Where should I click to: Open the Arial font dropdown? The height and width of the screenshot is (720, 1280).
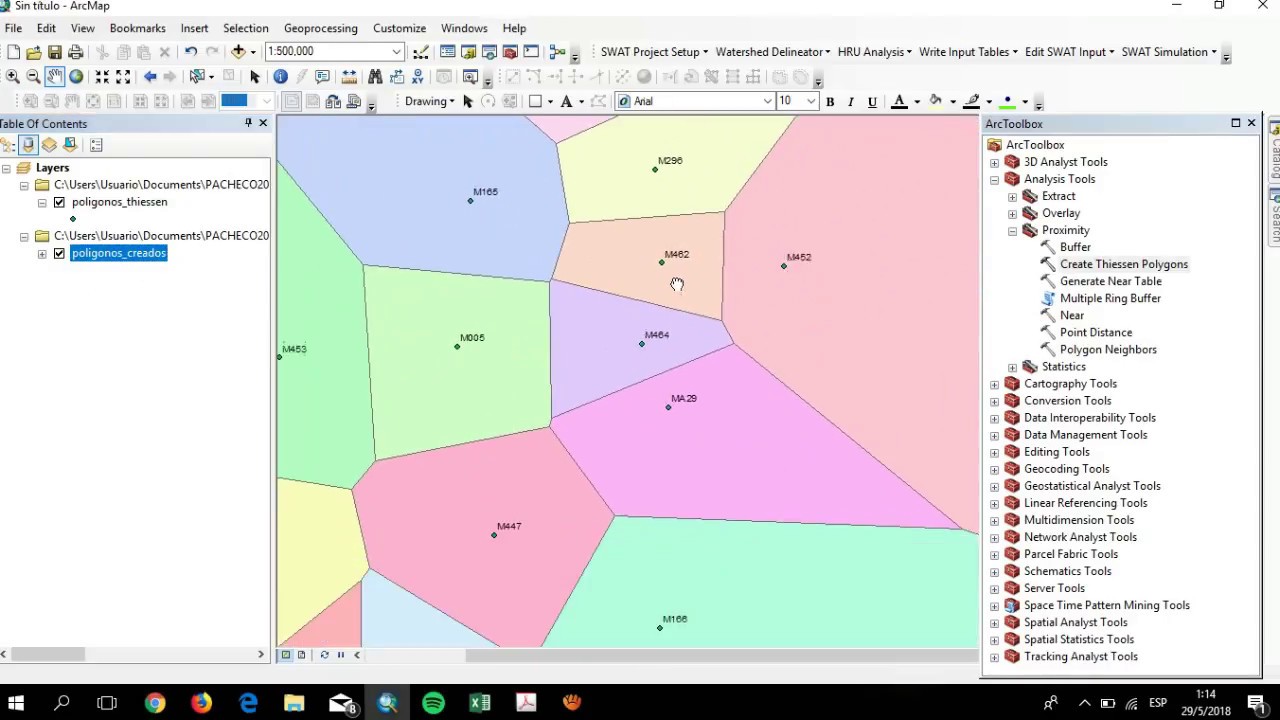768,101
